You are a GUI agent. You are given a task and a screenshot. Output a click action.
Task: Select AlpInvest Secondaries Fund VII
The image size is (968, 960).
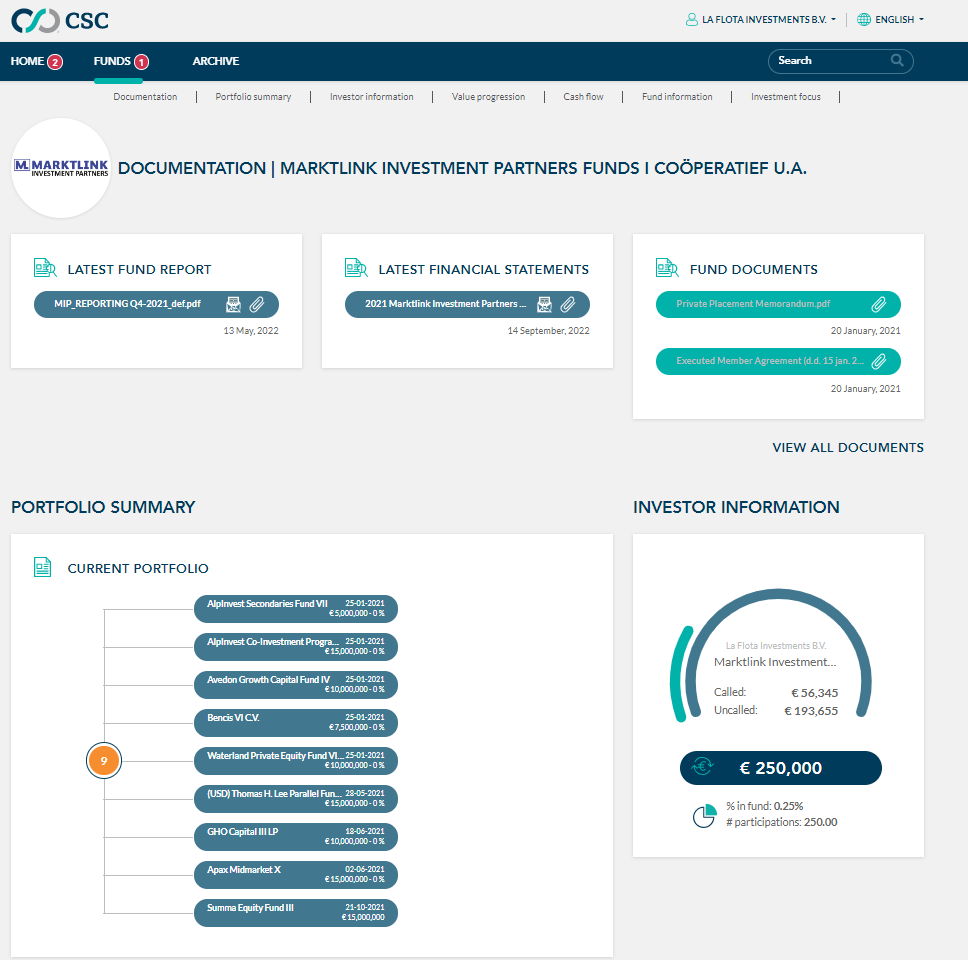coord(296,609)
